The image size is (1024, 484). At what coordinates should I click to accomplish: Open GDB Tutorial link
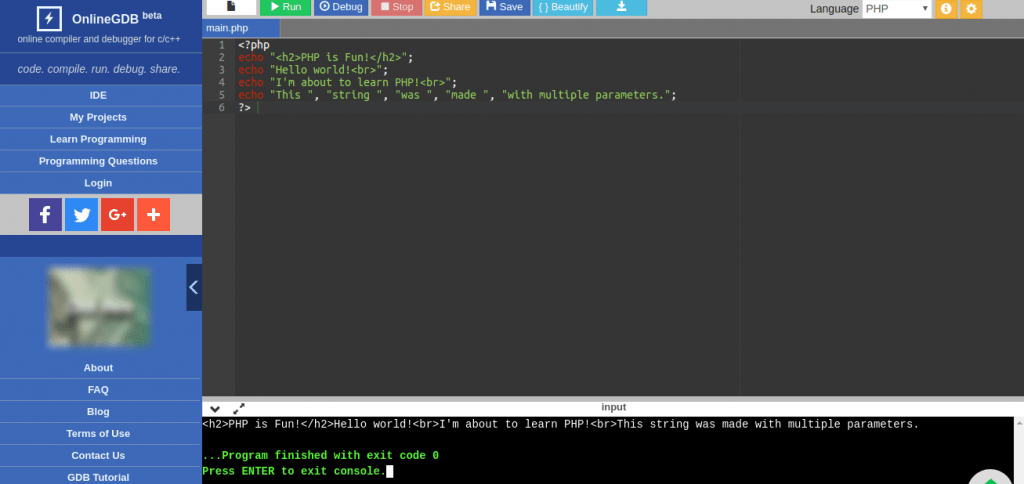[98, 477]
